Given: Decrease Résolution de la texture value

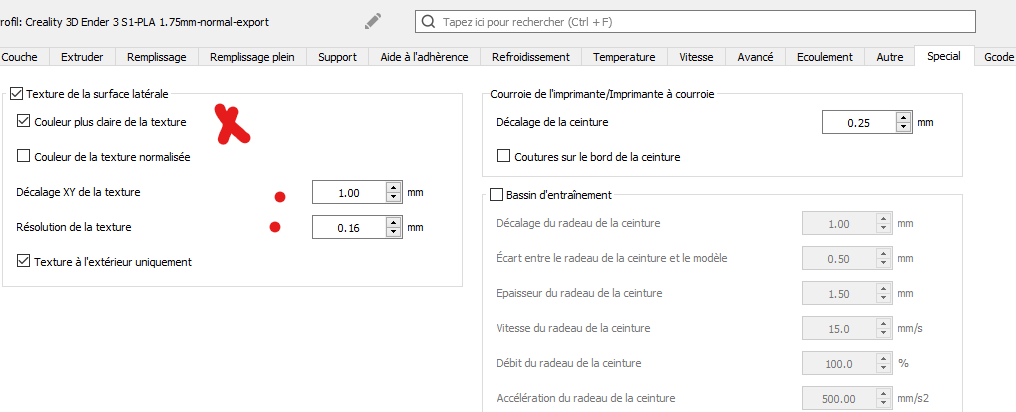Looking at the screenshot, I should click(393, 233).
